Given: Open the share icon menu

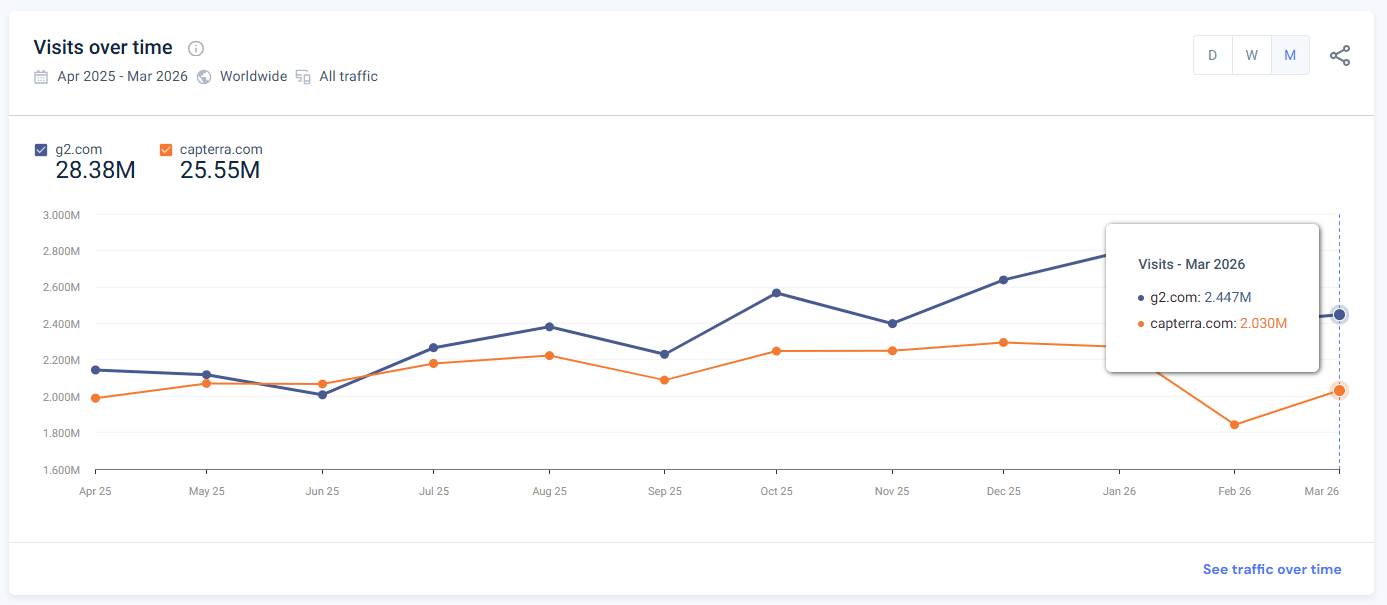Looking at the screenshot, I should (1340, 56).
